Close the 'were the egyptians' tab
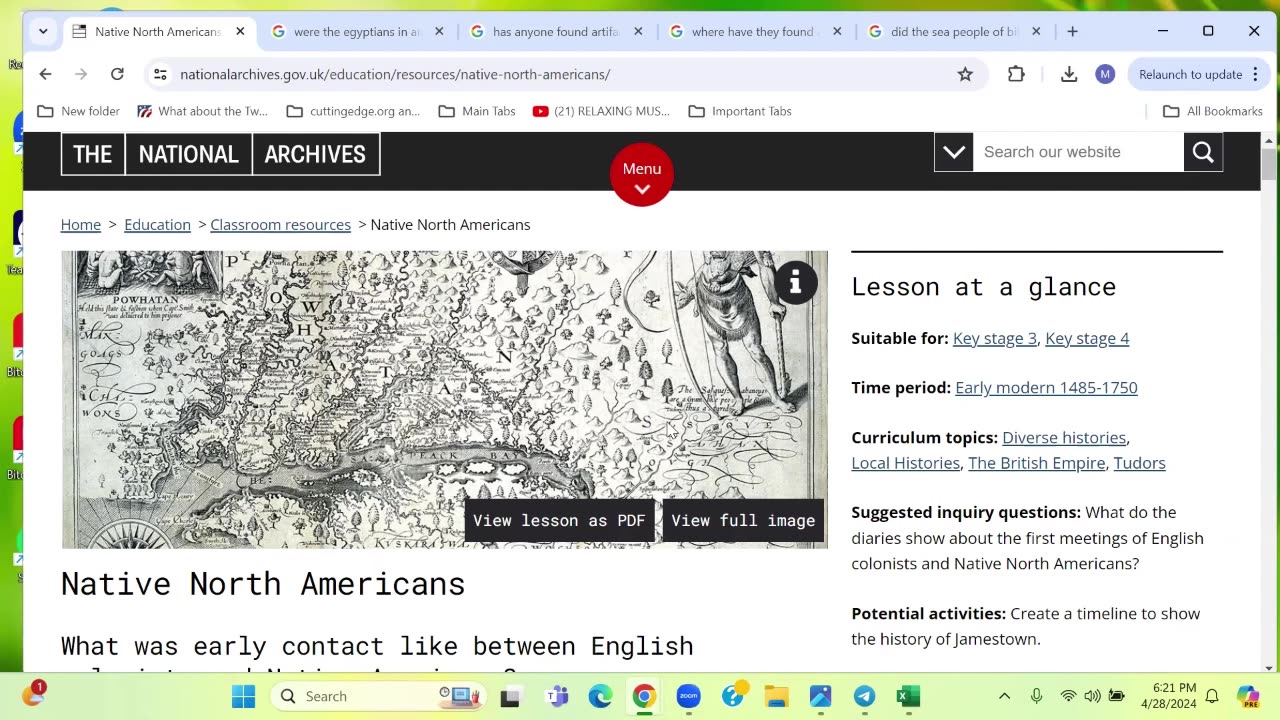 tap(439, 31)
